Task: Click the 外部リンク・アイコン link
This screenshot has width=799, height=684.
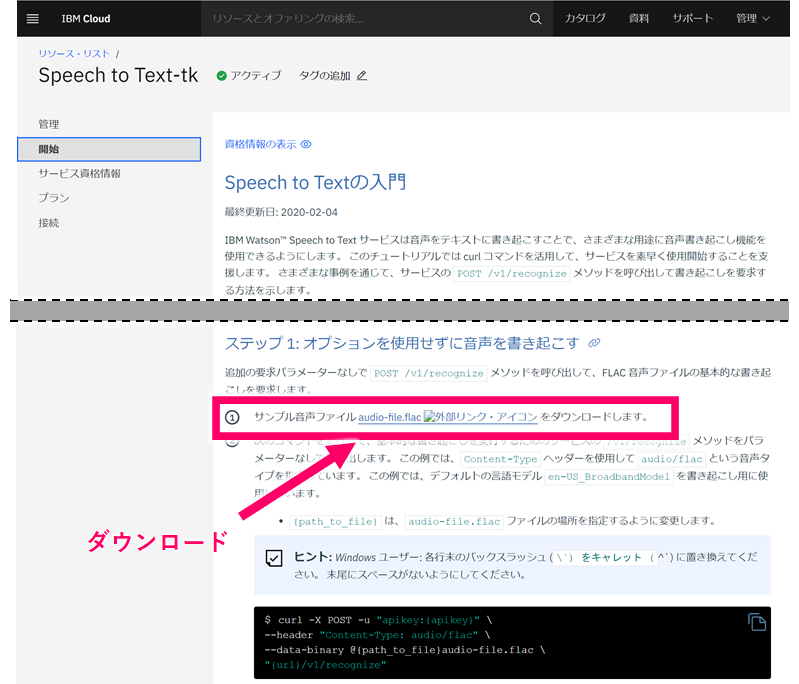Action: pos(481,417)
